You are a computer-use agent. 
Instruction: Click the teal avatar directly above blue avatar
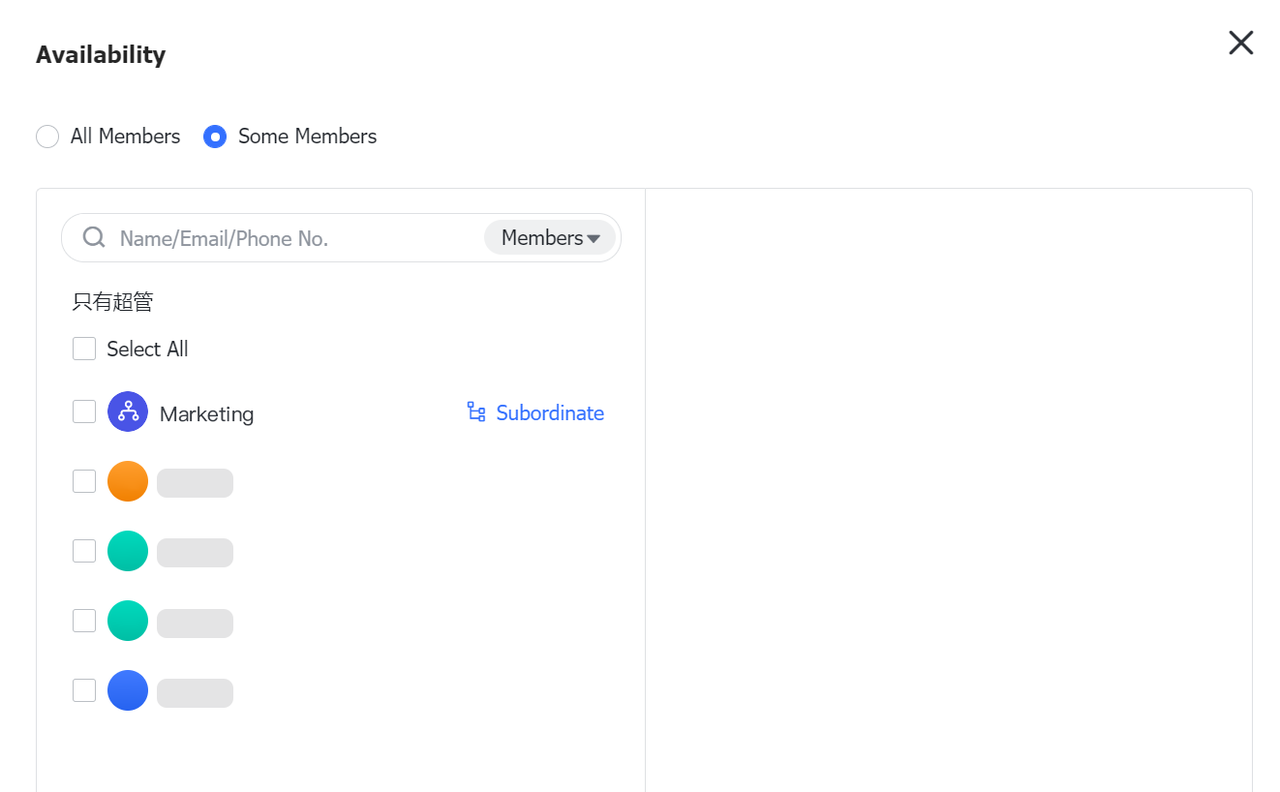[x=128, y=621]
